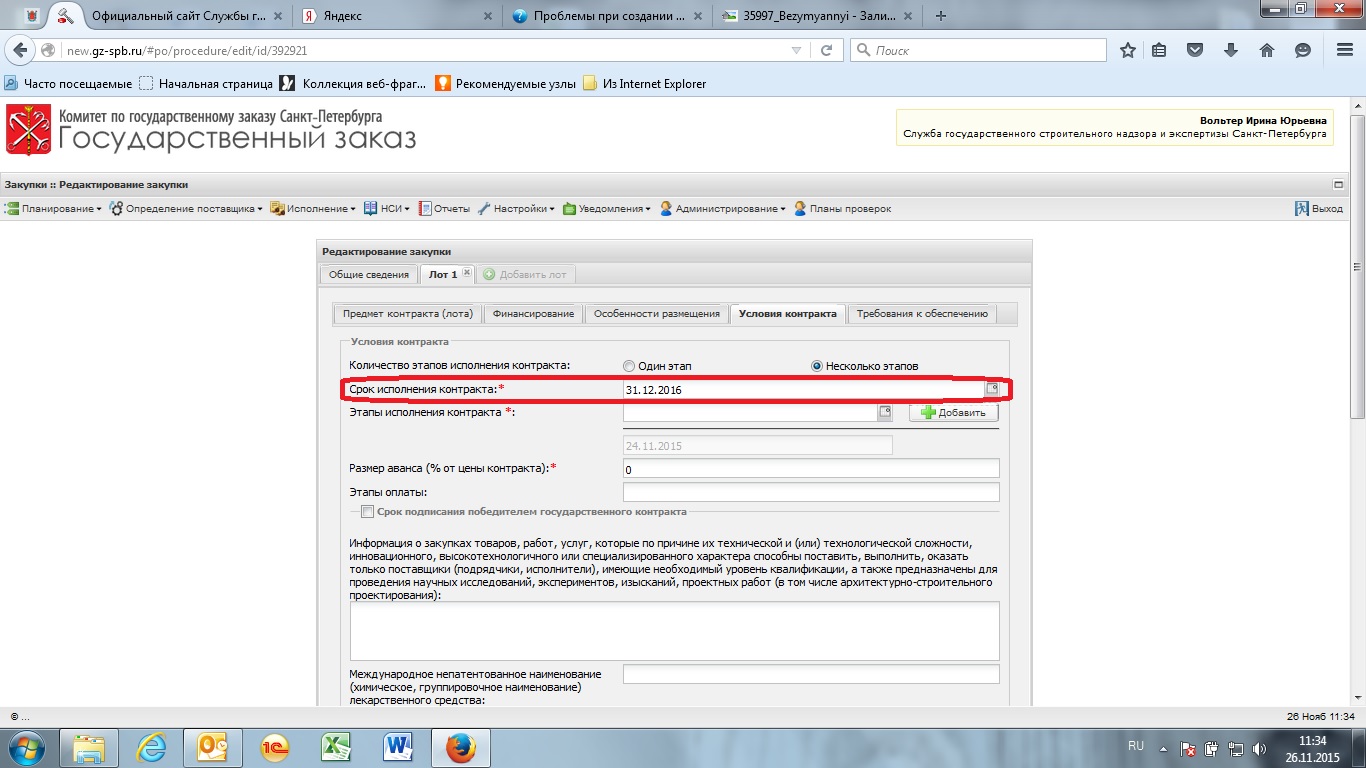Click the smiley face toolbar icon
The width and height of the screenshot is (1366, 768).
1303,50
